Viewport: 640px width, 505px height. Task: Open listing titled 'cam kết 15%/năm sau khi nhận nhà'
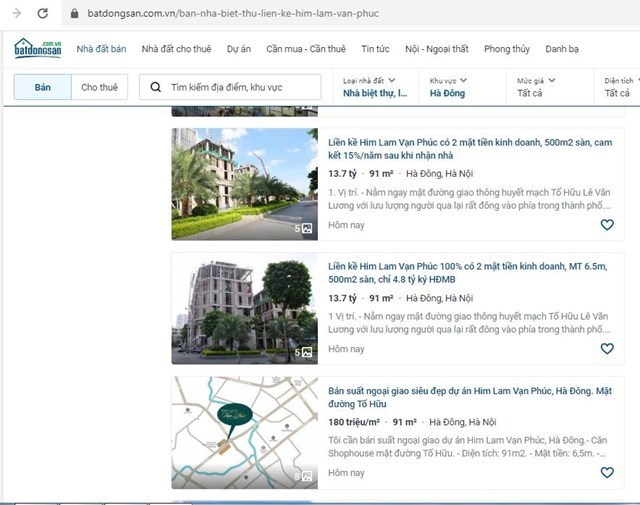[470, 149]
